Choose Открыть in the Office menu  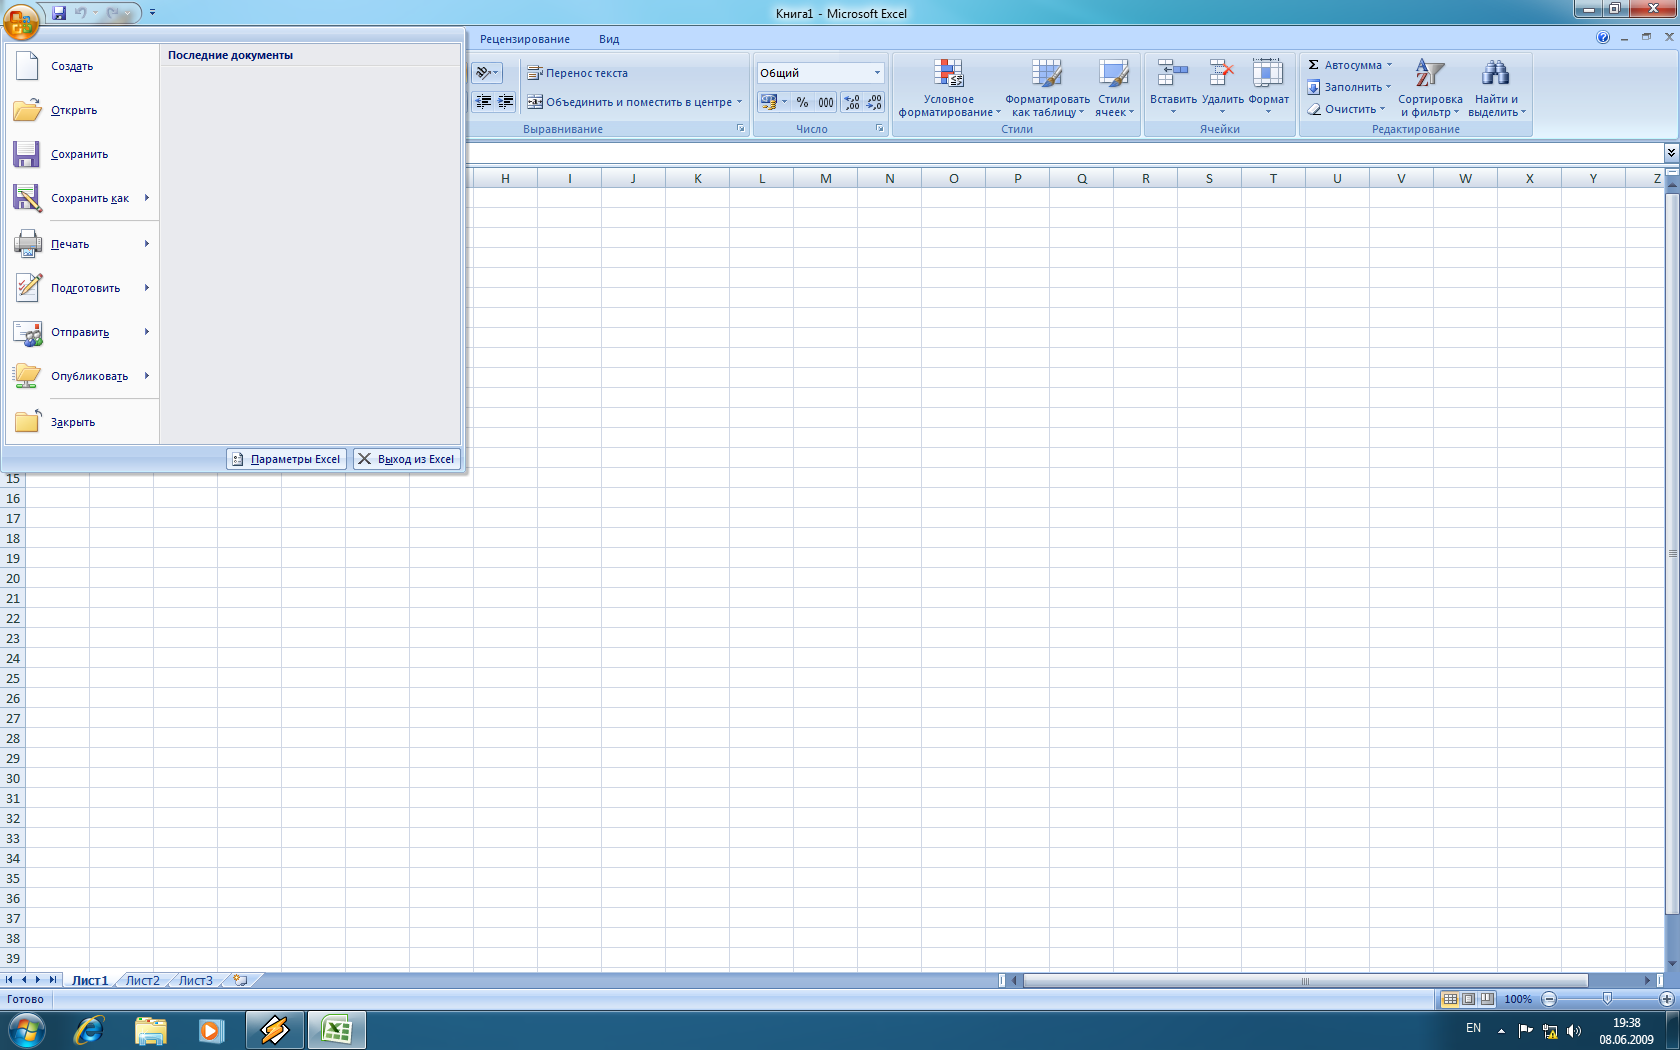point(82,110)
